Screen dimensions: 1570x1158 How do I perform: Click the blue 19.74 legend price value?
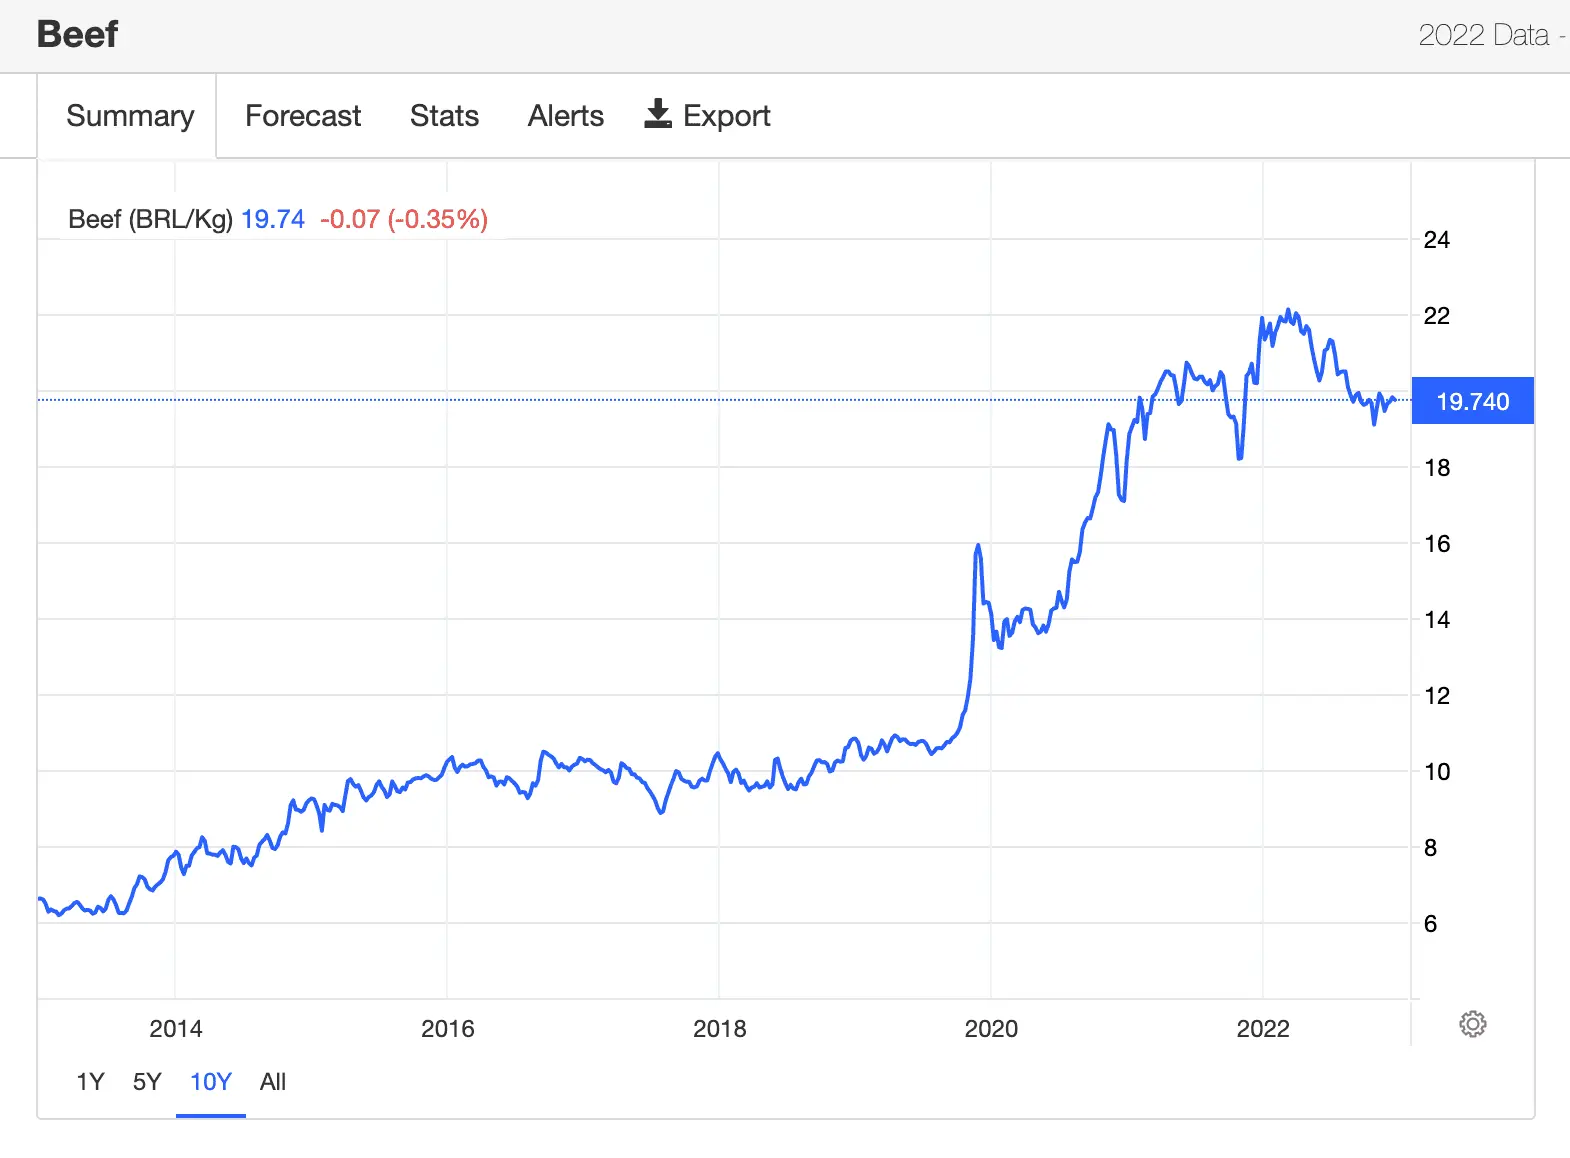(273, 219)
